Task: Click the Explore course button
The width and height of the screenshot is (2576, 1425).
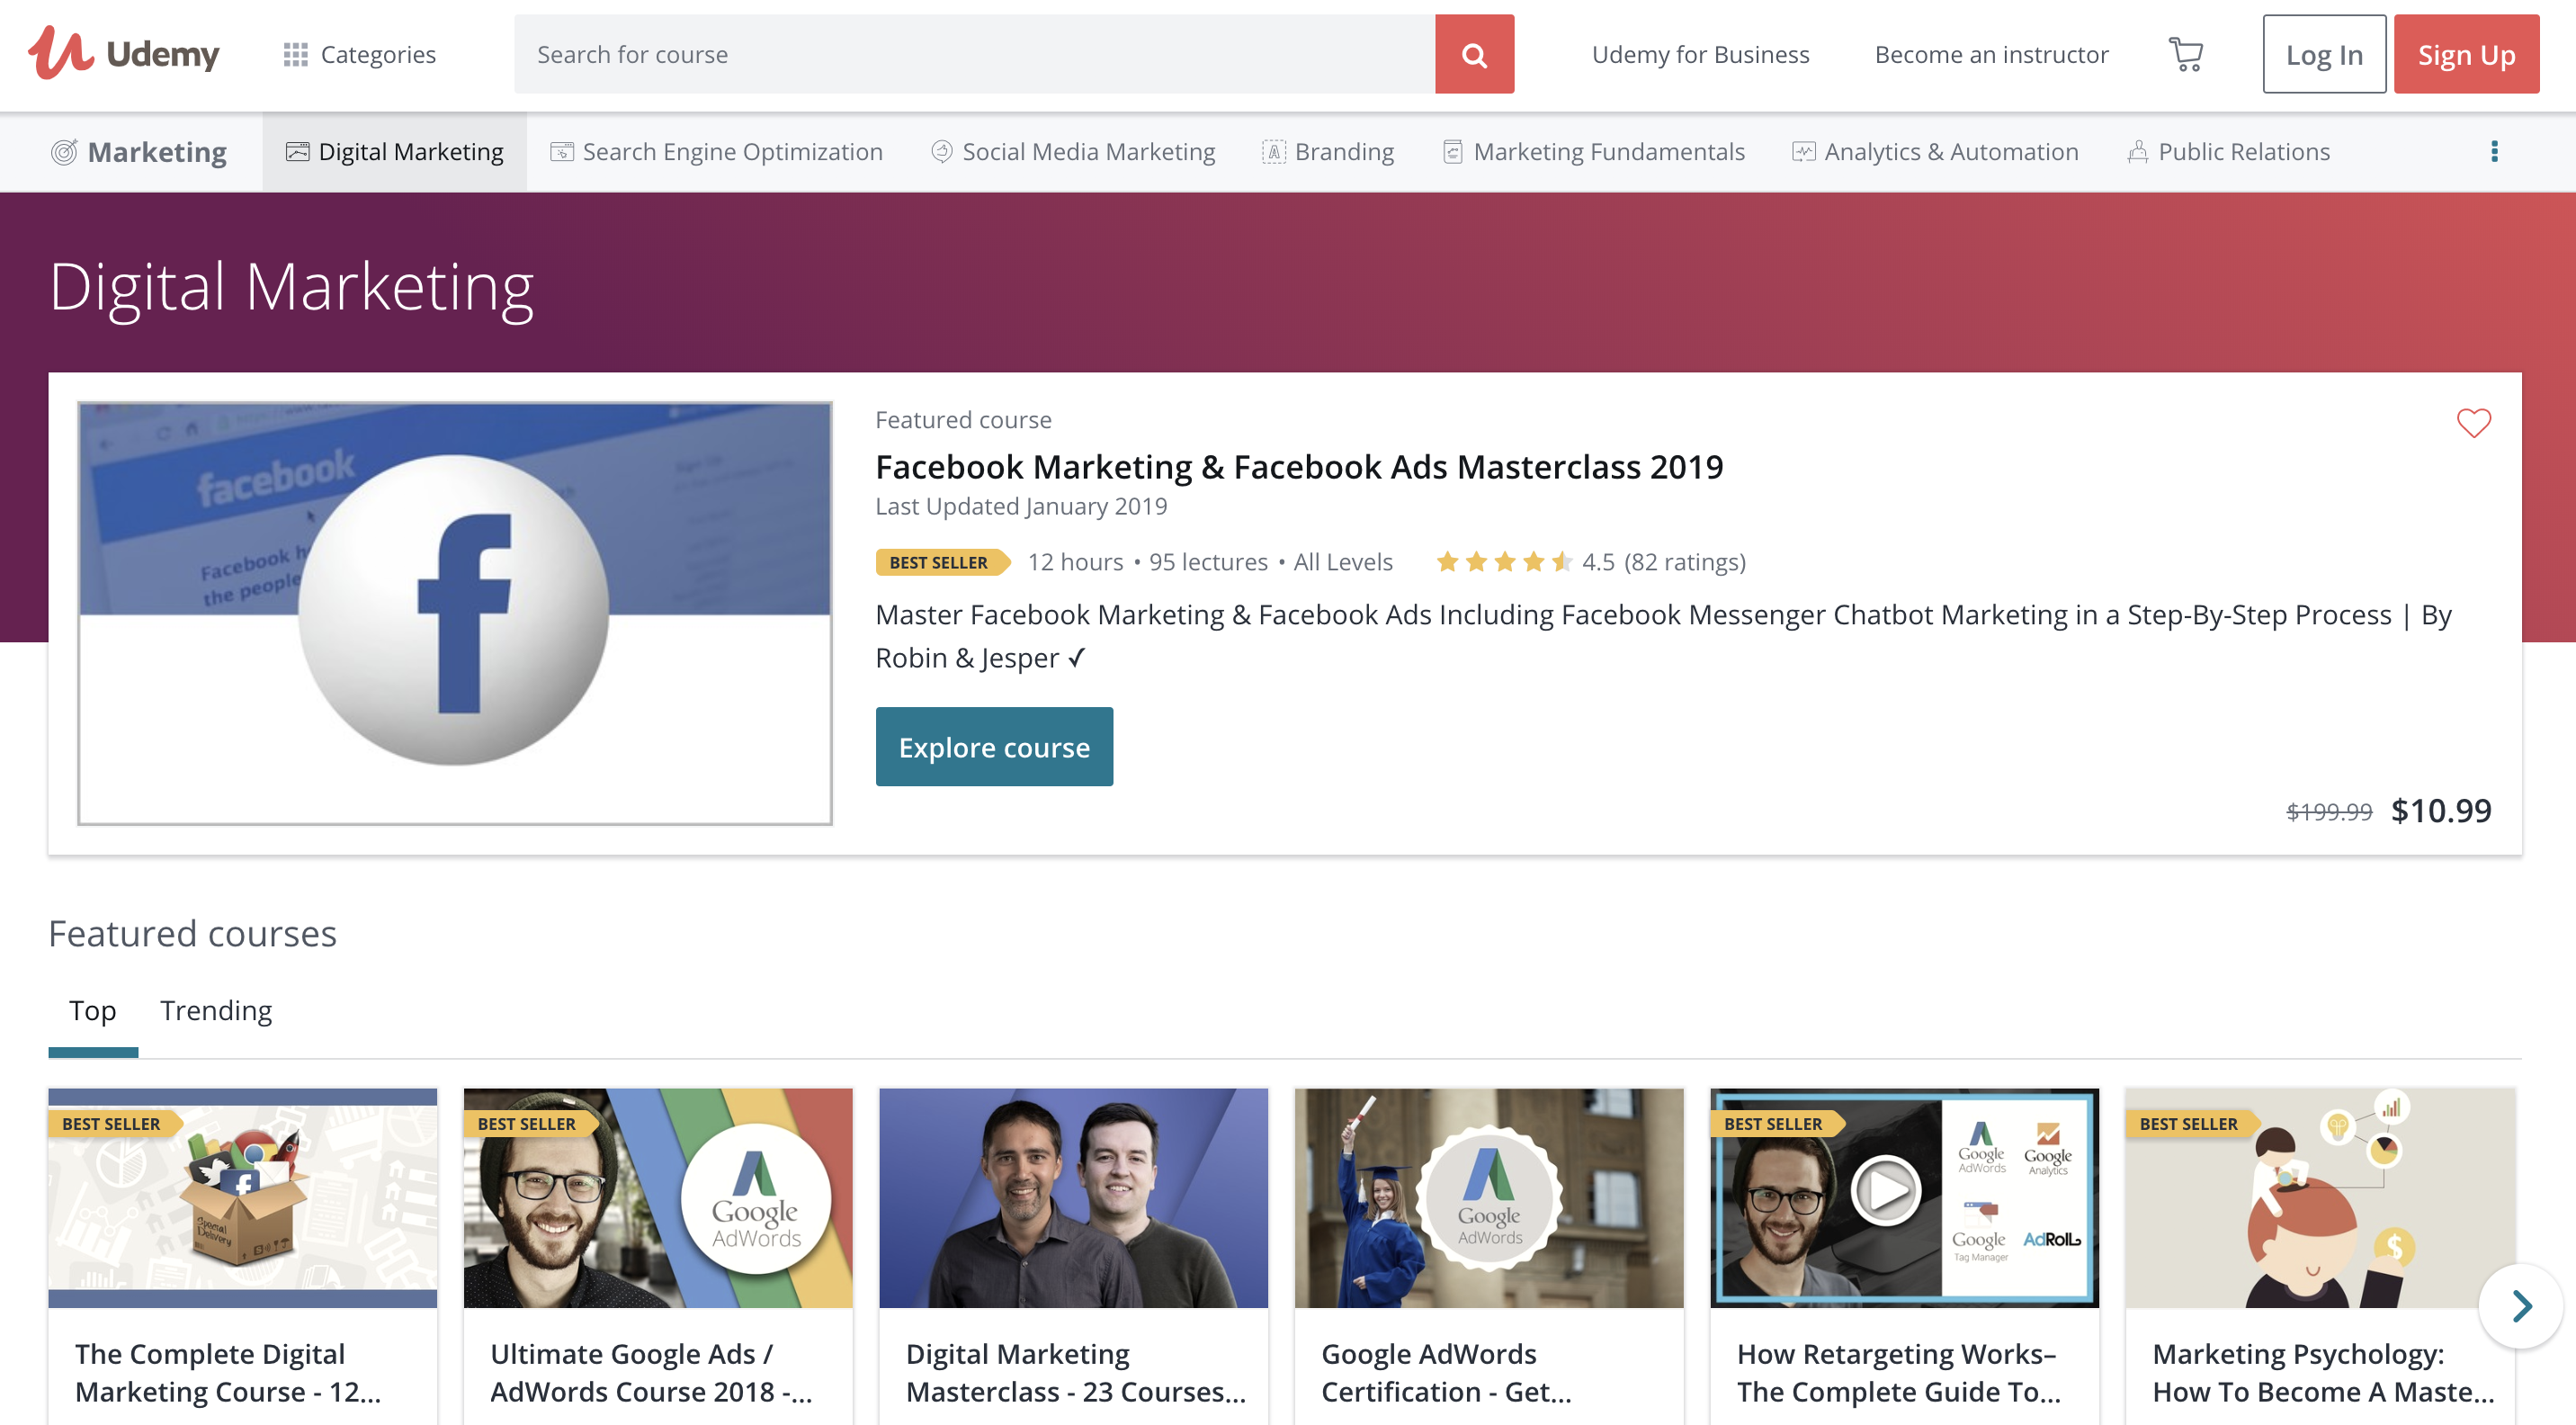Action: [x=993, y=747]
